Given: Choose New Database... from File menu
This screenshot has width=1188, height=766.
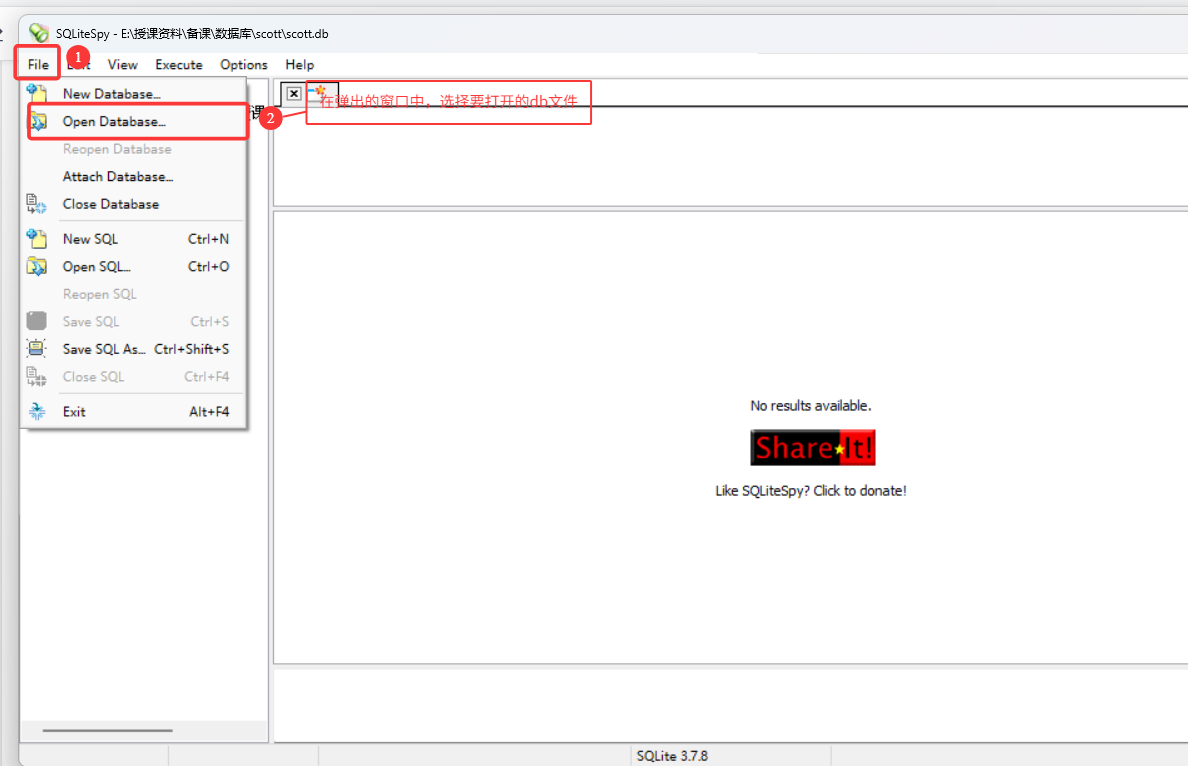Looking at the screenshot, I should click(x=133, y=94).
